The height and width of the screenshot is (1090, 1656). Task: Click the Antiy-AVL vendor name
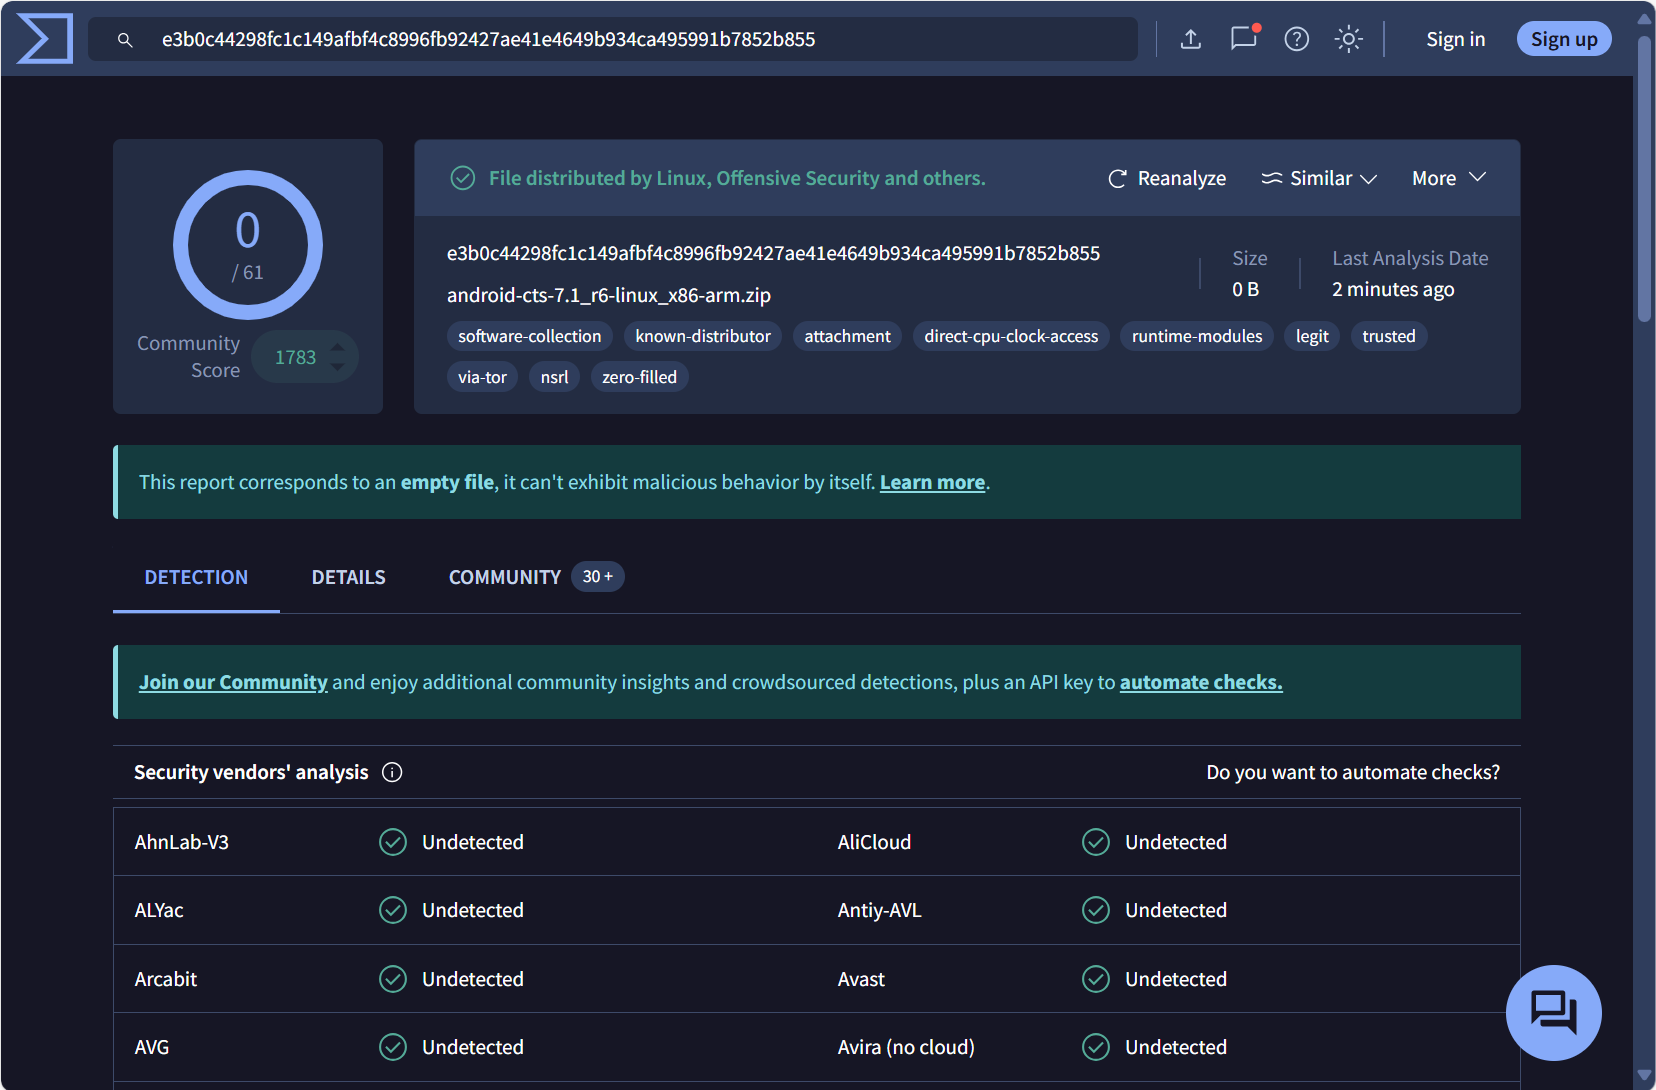click(x=880, y=910)
